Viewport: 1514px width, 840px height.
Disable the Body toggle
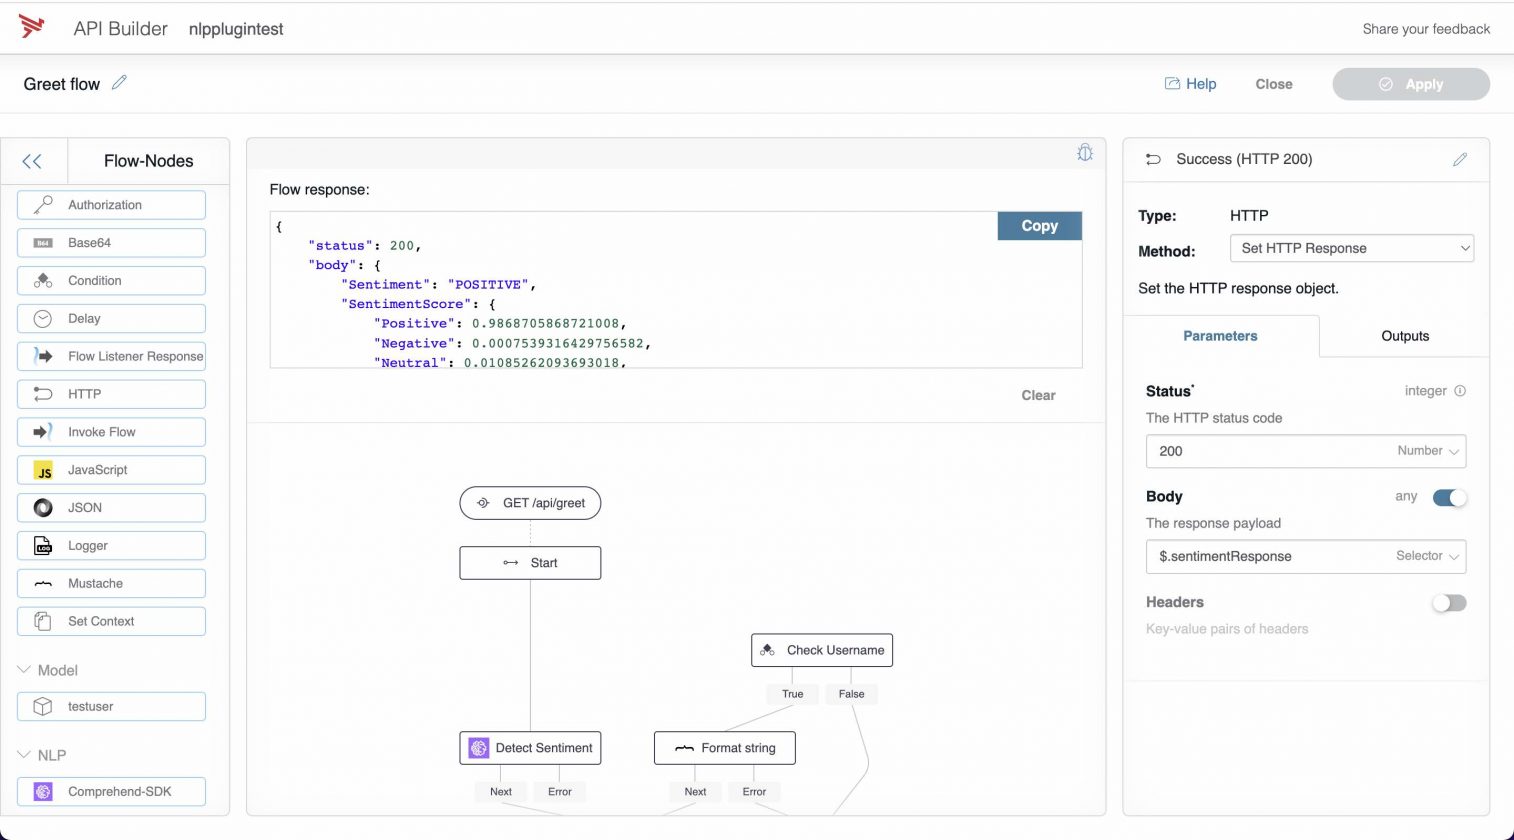(1449, 497)
